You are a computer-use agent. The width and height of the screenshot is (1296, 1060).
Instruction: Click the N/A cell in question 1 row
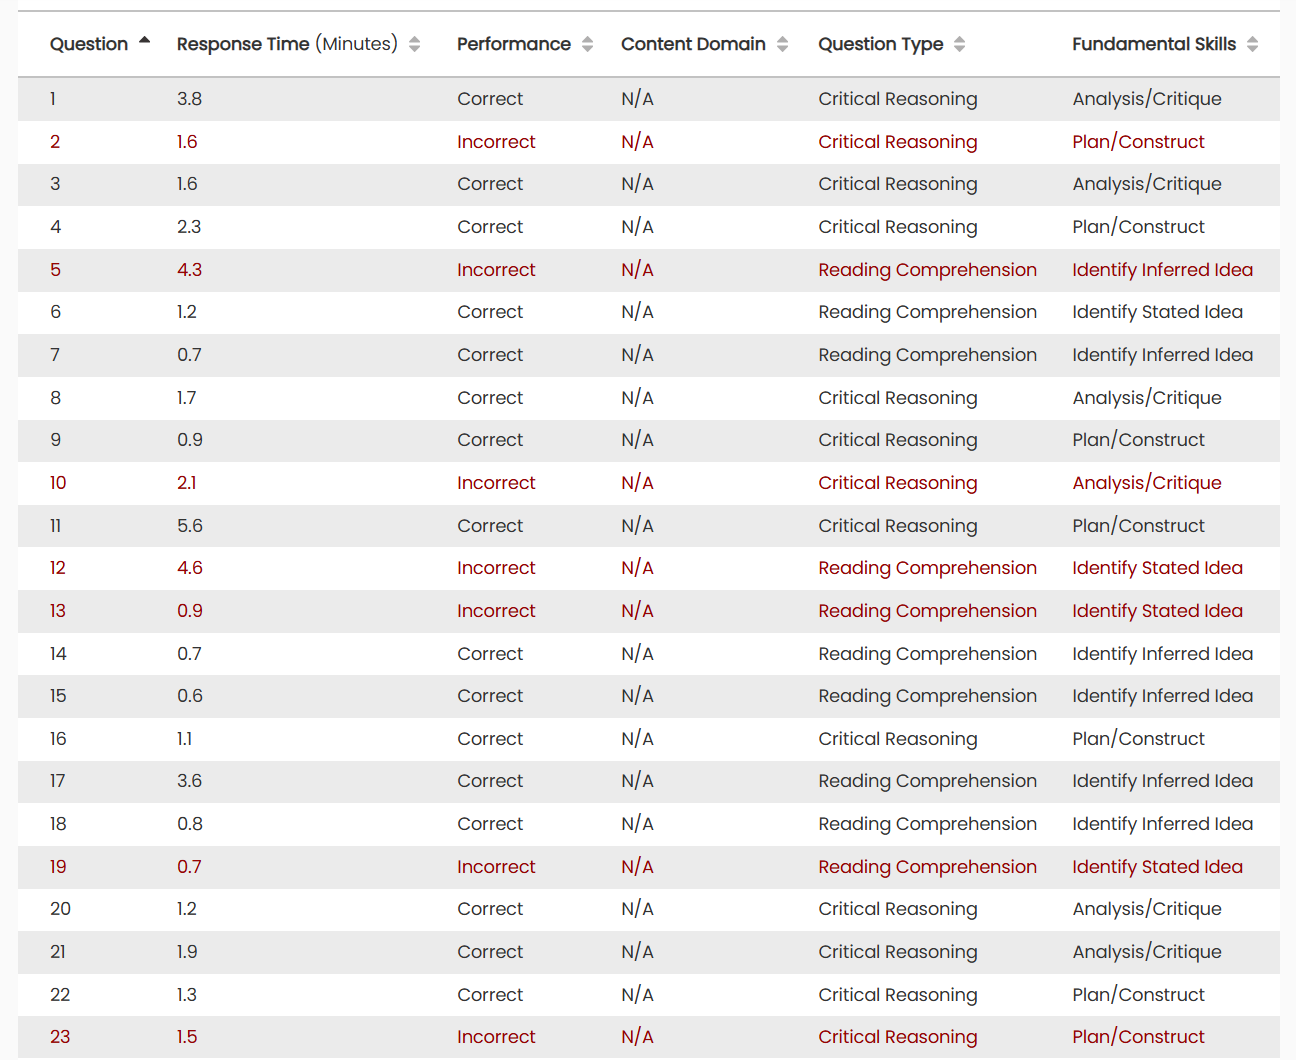coord(637,99)
